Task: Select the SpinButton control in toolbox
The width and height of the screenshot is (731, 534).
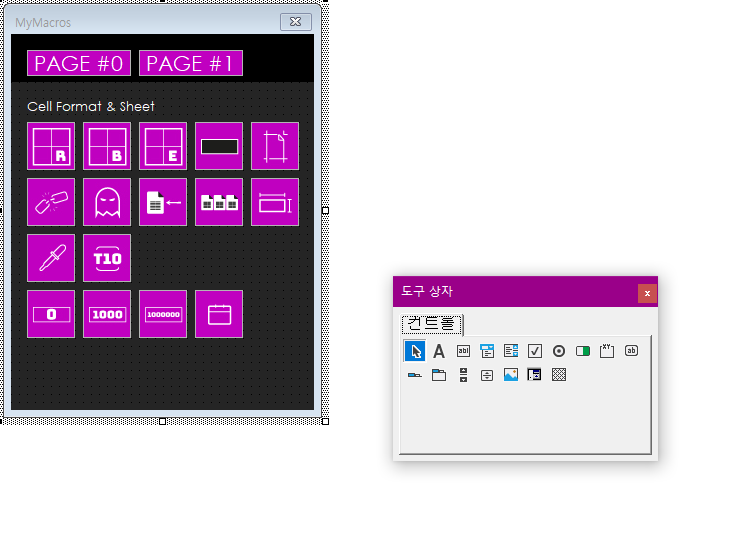Action: click(x=487, y=375)
